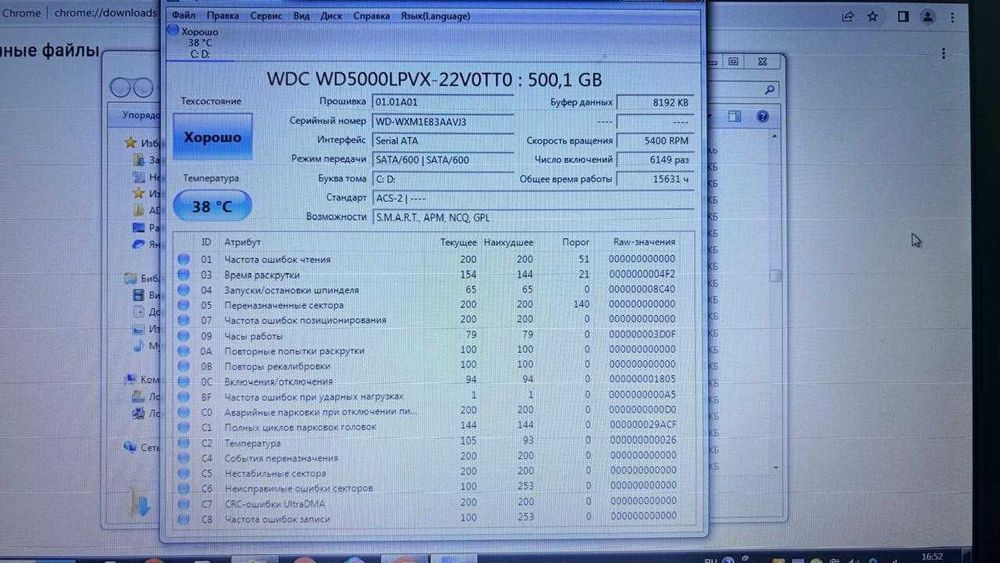Click the 38 °C temperature button
The height and width of the screenshot is (563, 1000).
click(x=212, y=206)
